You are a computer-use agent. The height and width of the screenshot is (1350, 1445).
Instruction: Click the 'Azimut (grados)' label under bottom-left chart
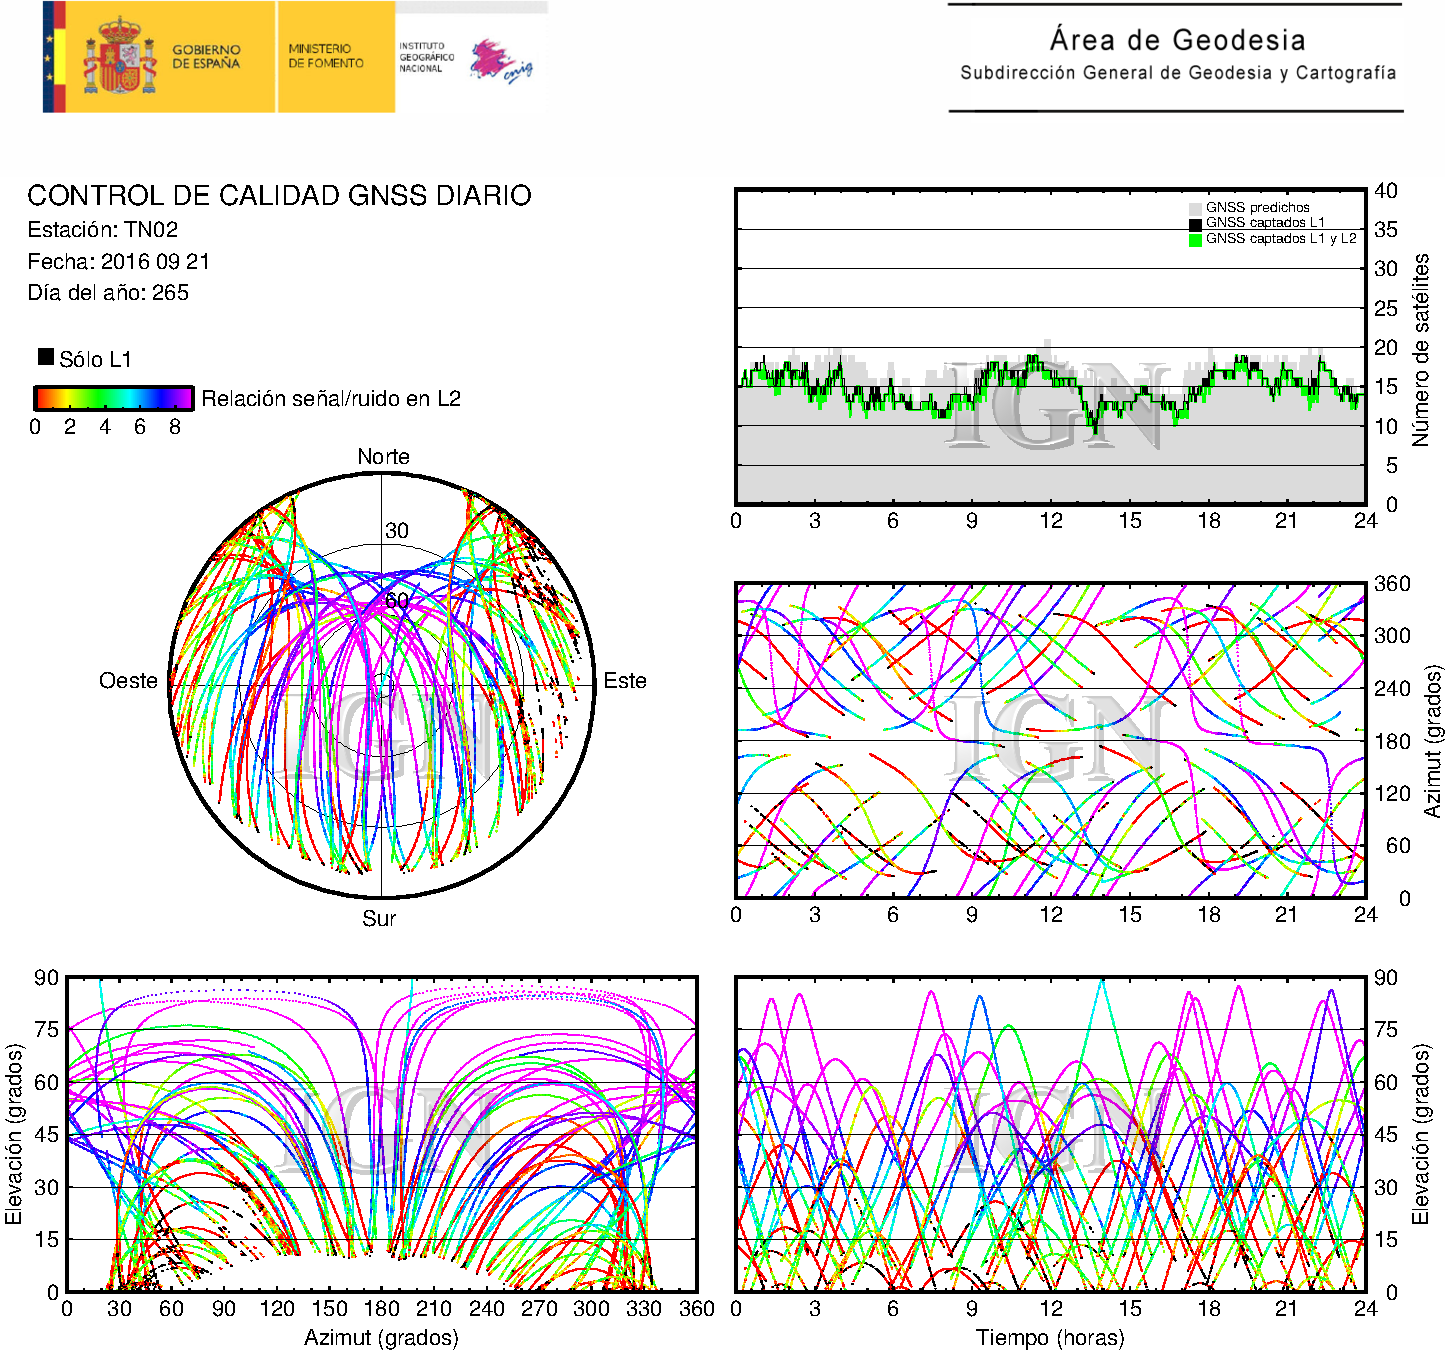click(381, 1337)
